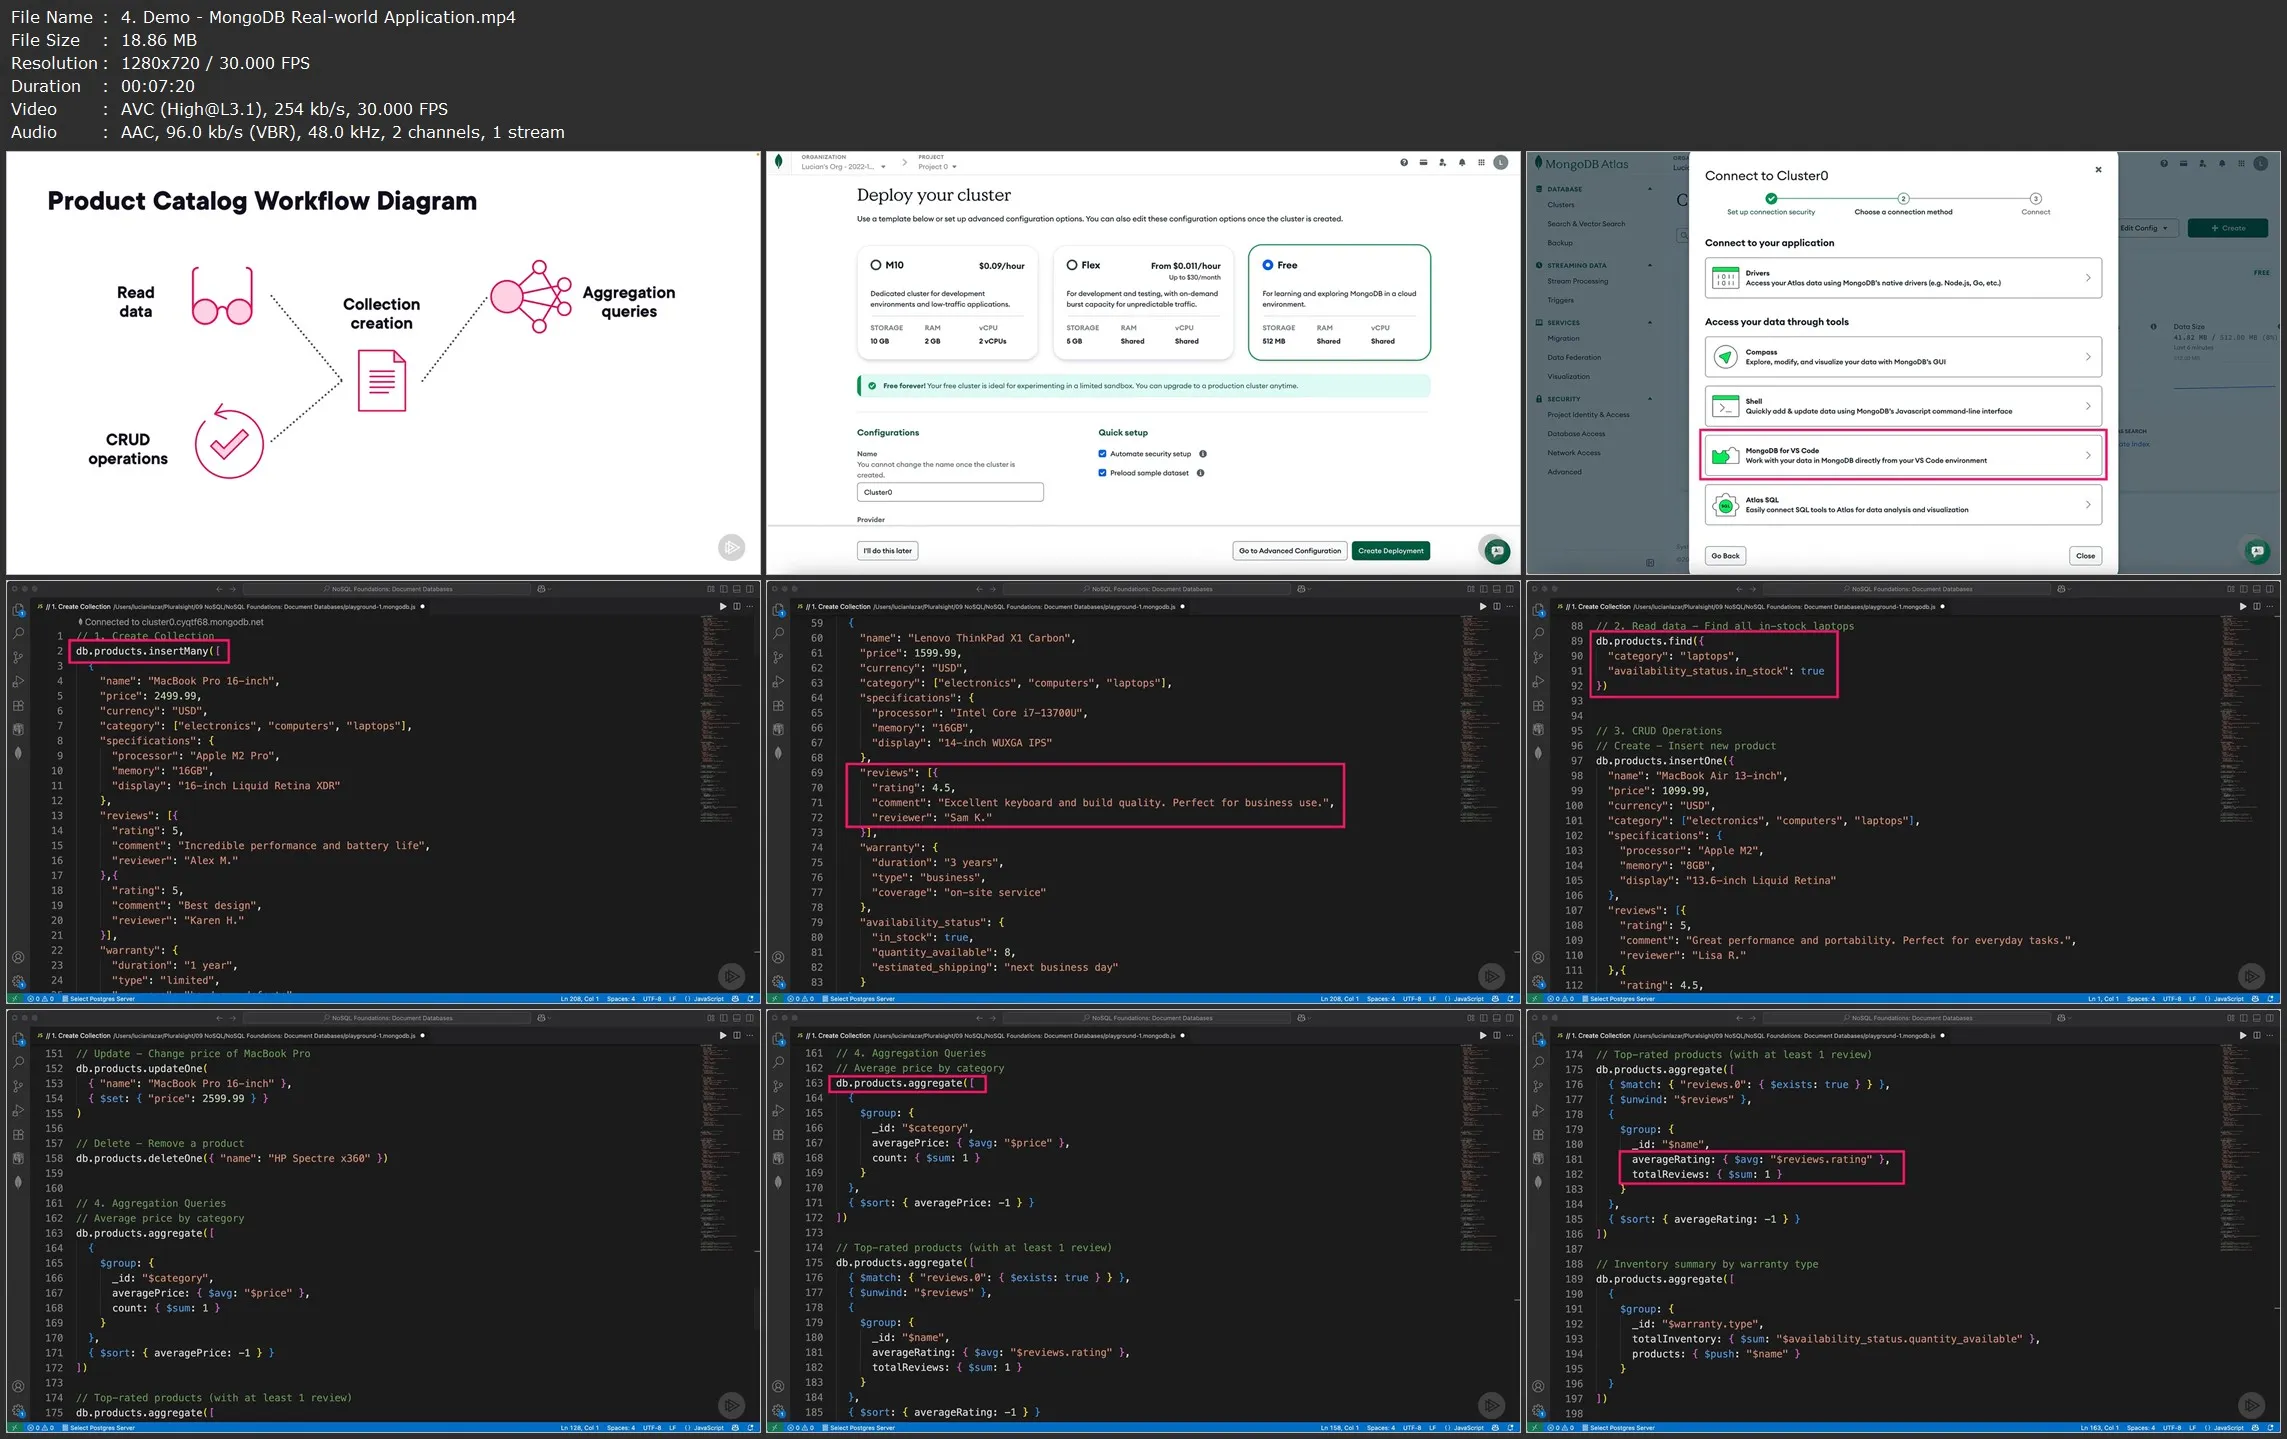Screen dimensions: 2287x1439
Task: Open Explorer icon in the insertMany editor frame
Action: pos(18,610)
